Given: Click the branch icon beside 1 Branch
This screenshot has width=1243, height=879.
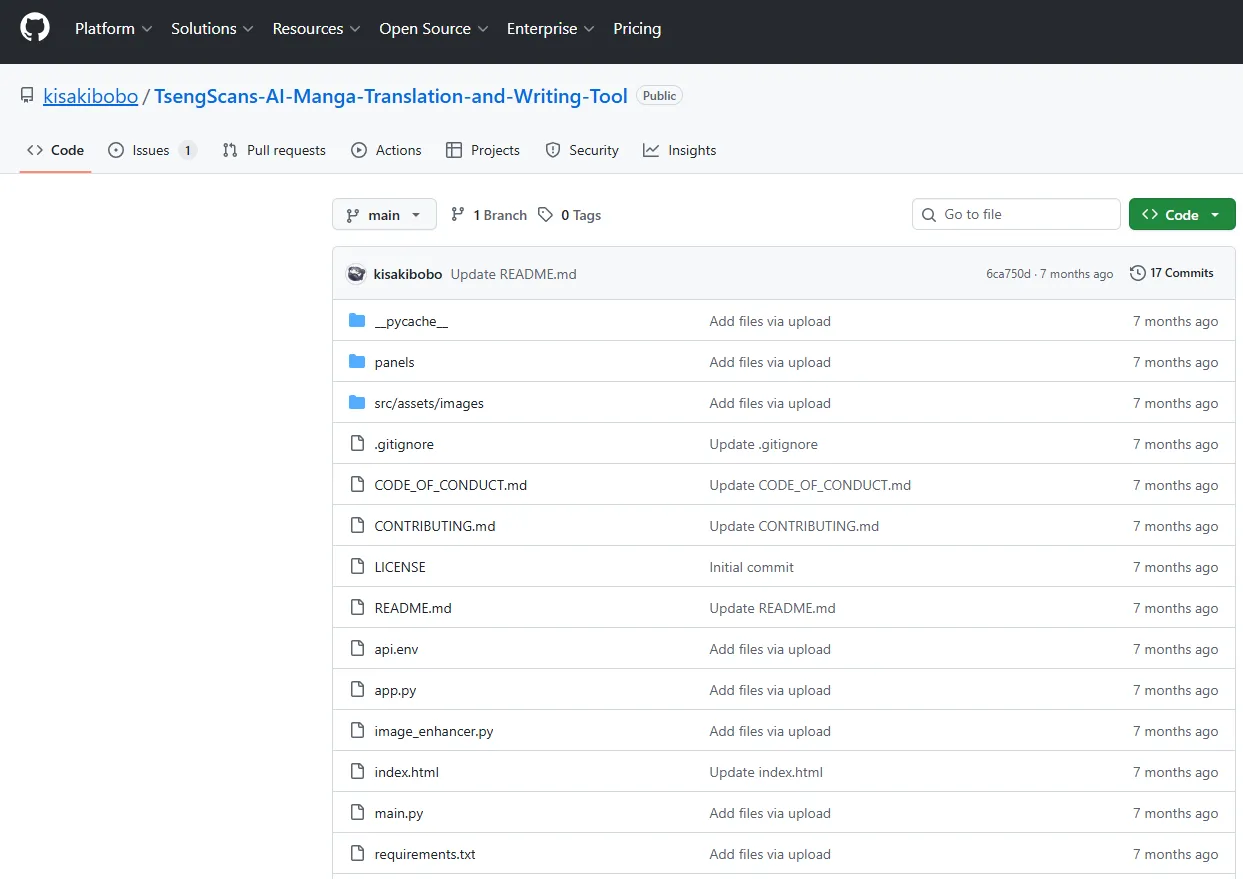Looking at the screenshot, I should 458,215.
